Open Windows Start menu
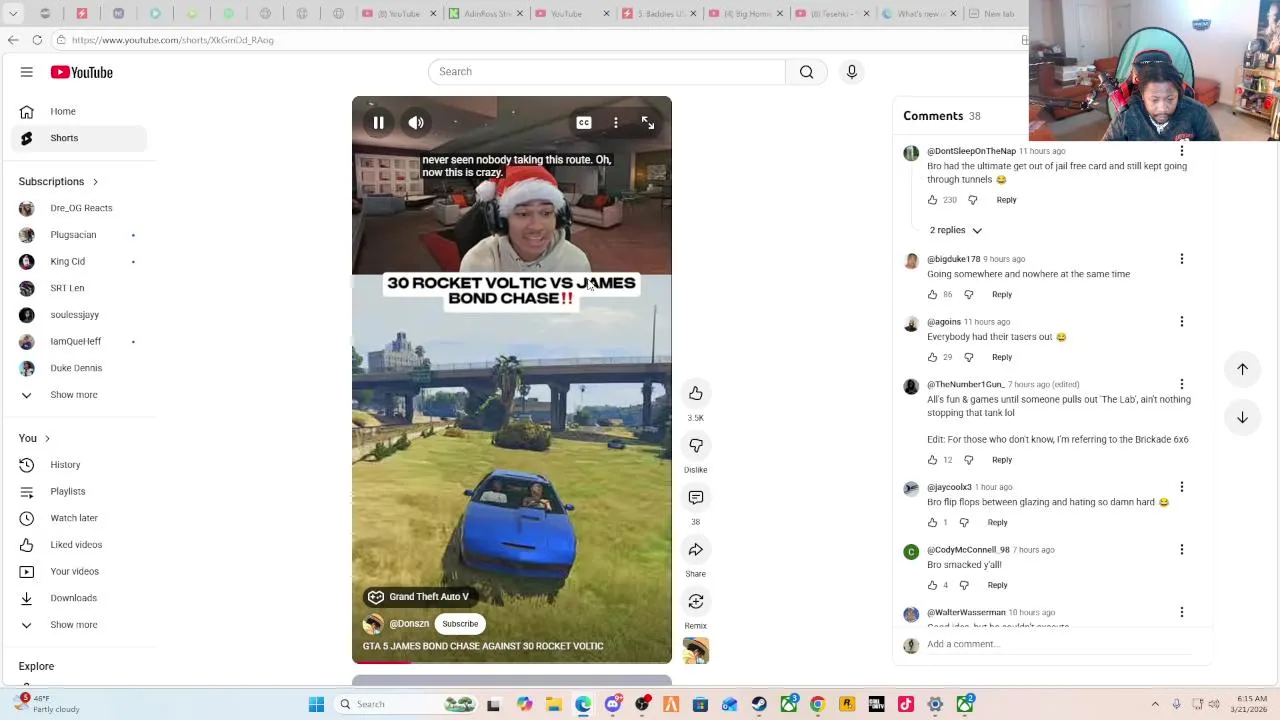1280x720 pixels. 316,704
